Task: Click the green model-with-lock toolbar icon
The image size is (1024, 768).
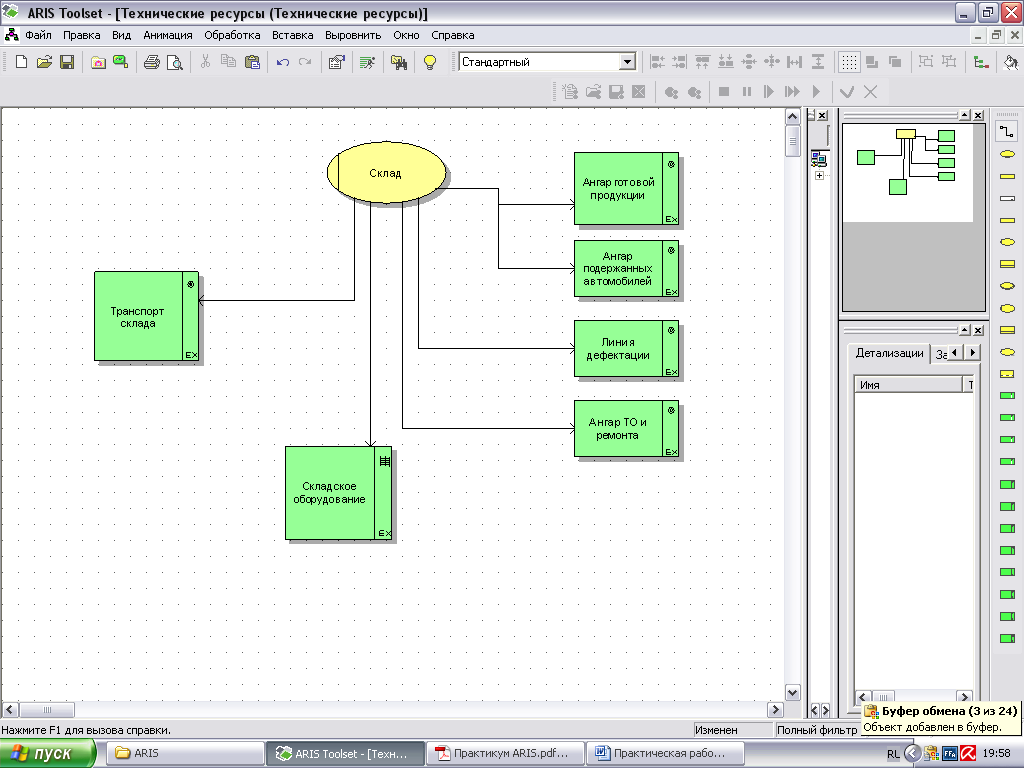Action: pos(120,62)
